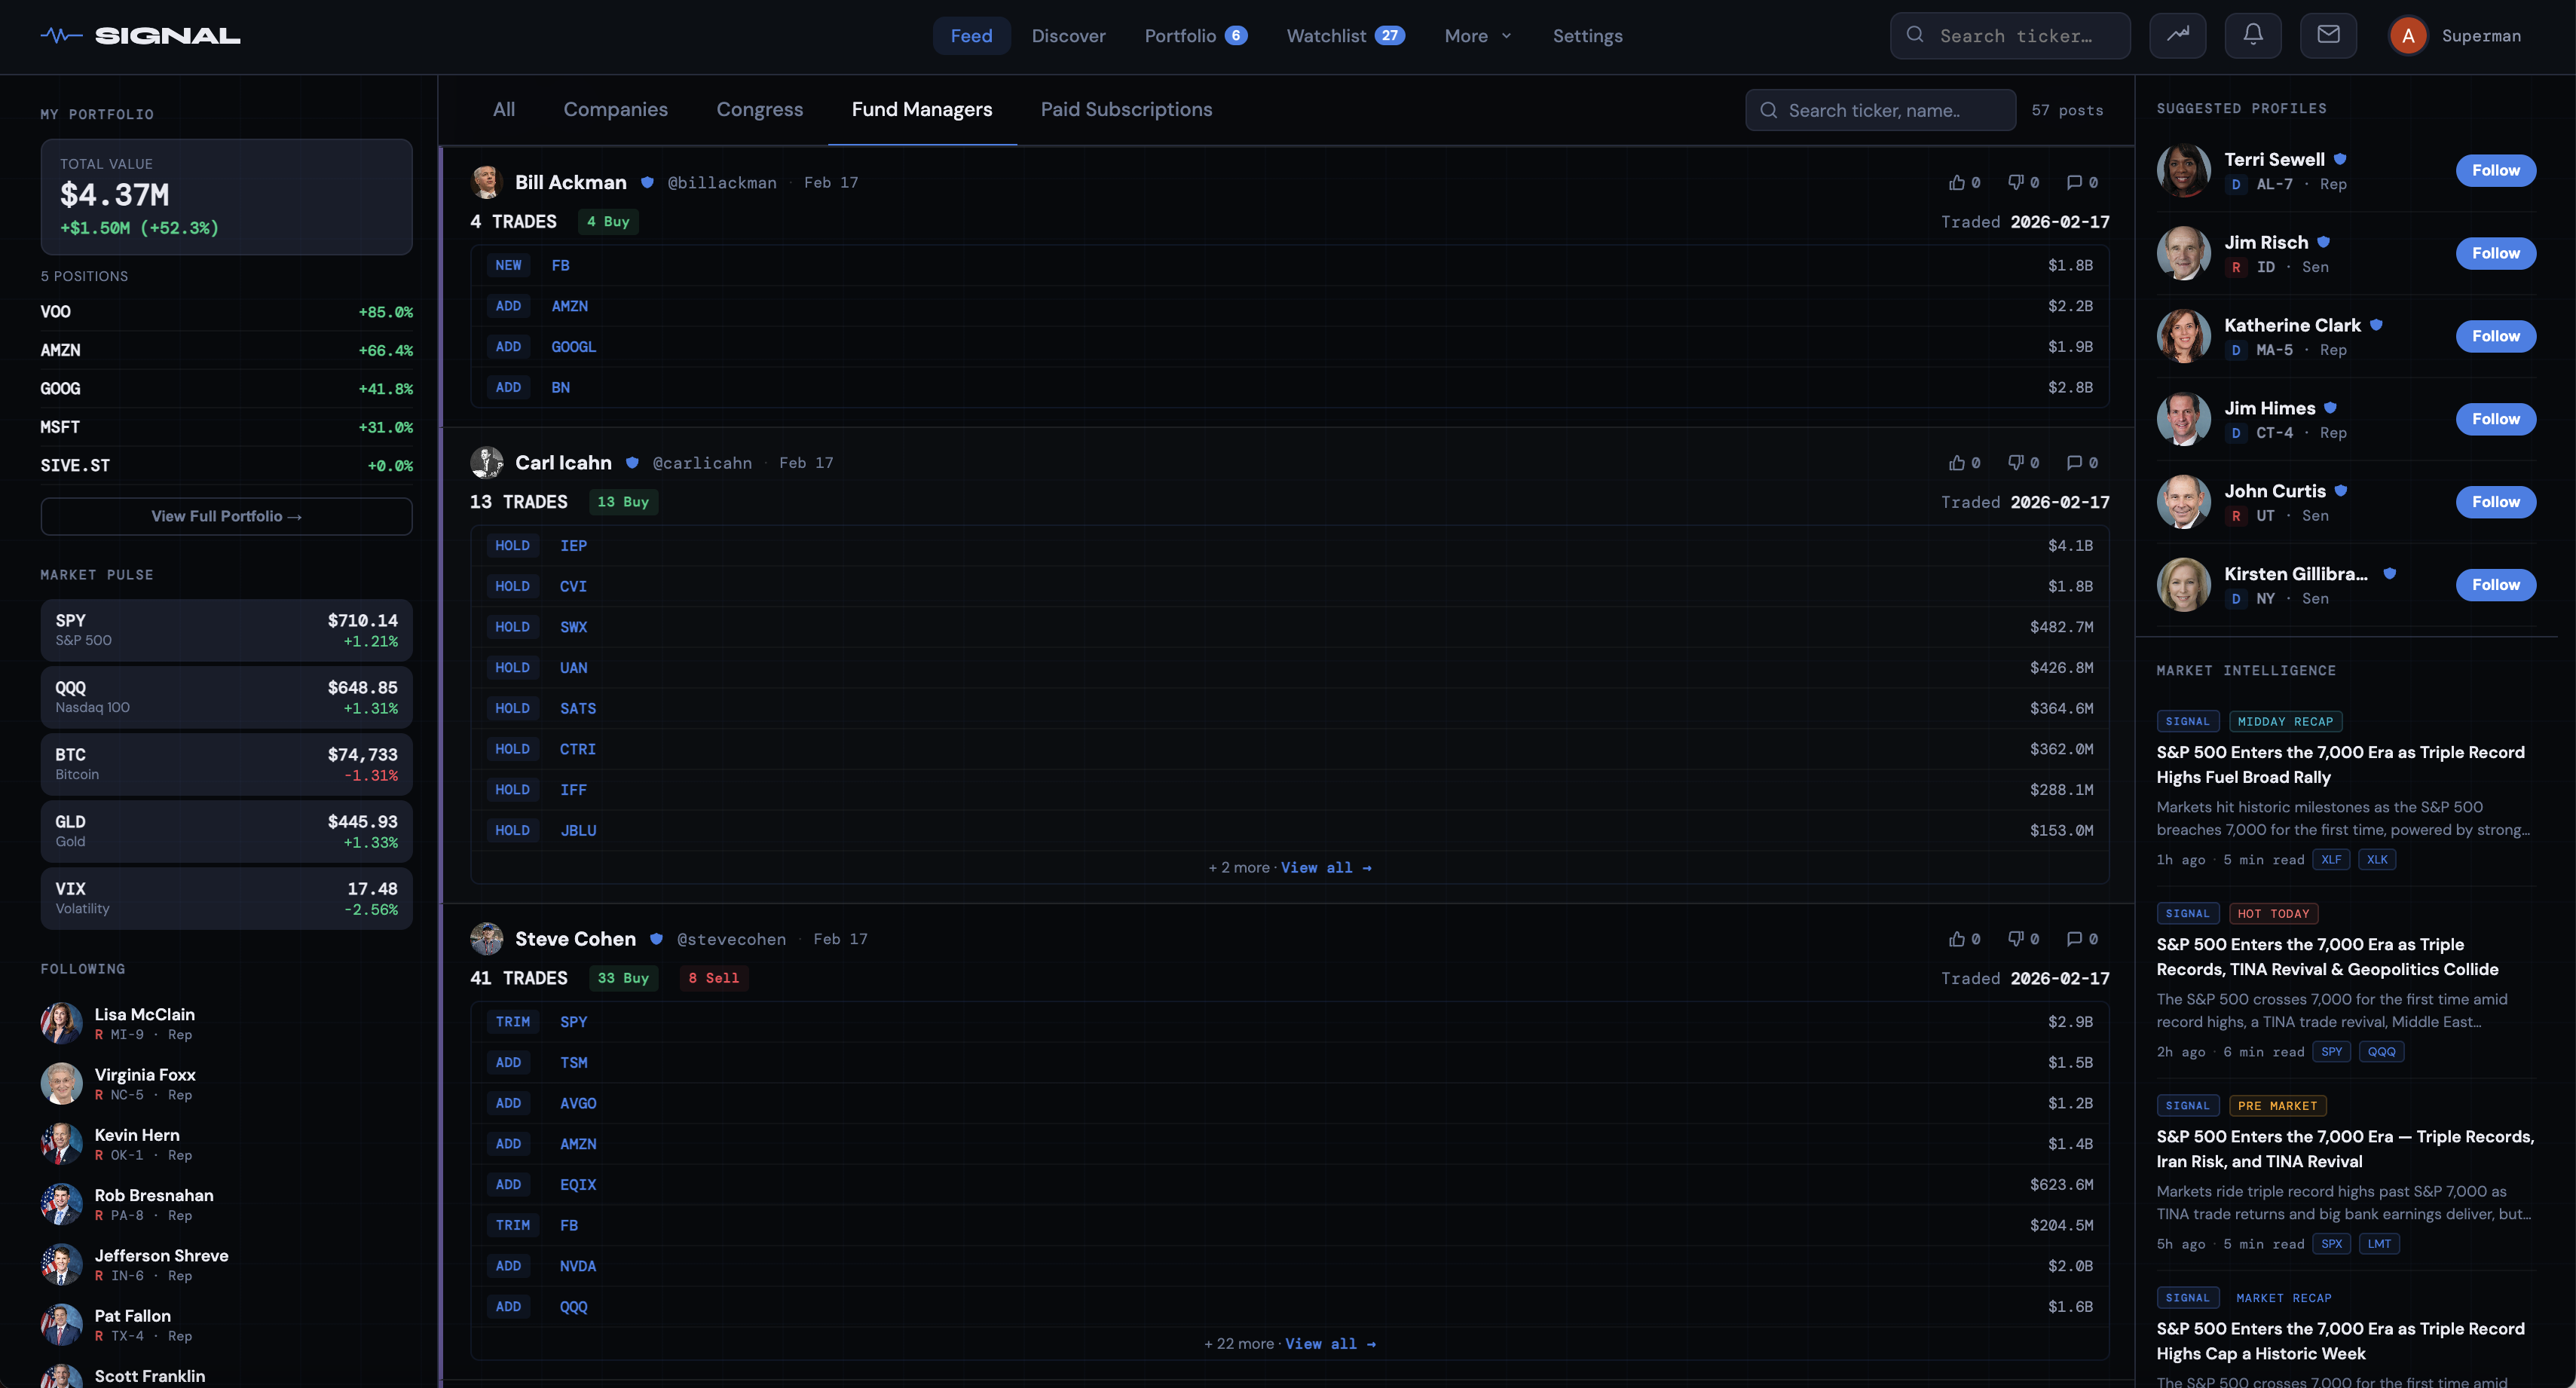Toggle follow for Jim Risch
Viewport: 2576px width, 1388px height.
tap(2495, 253)
